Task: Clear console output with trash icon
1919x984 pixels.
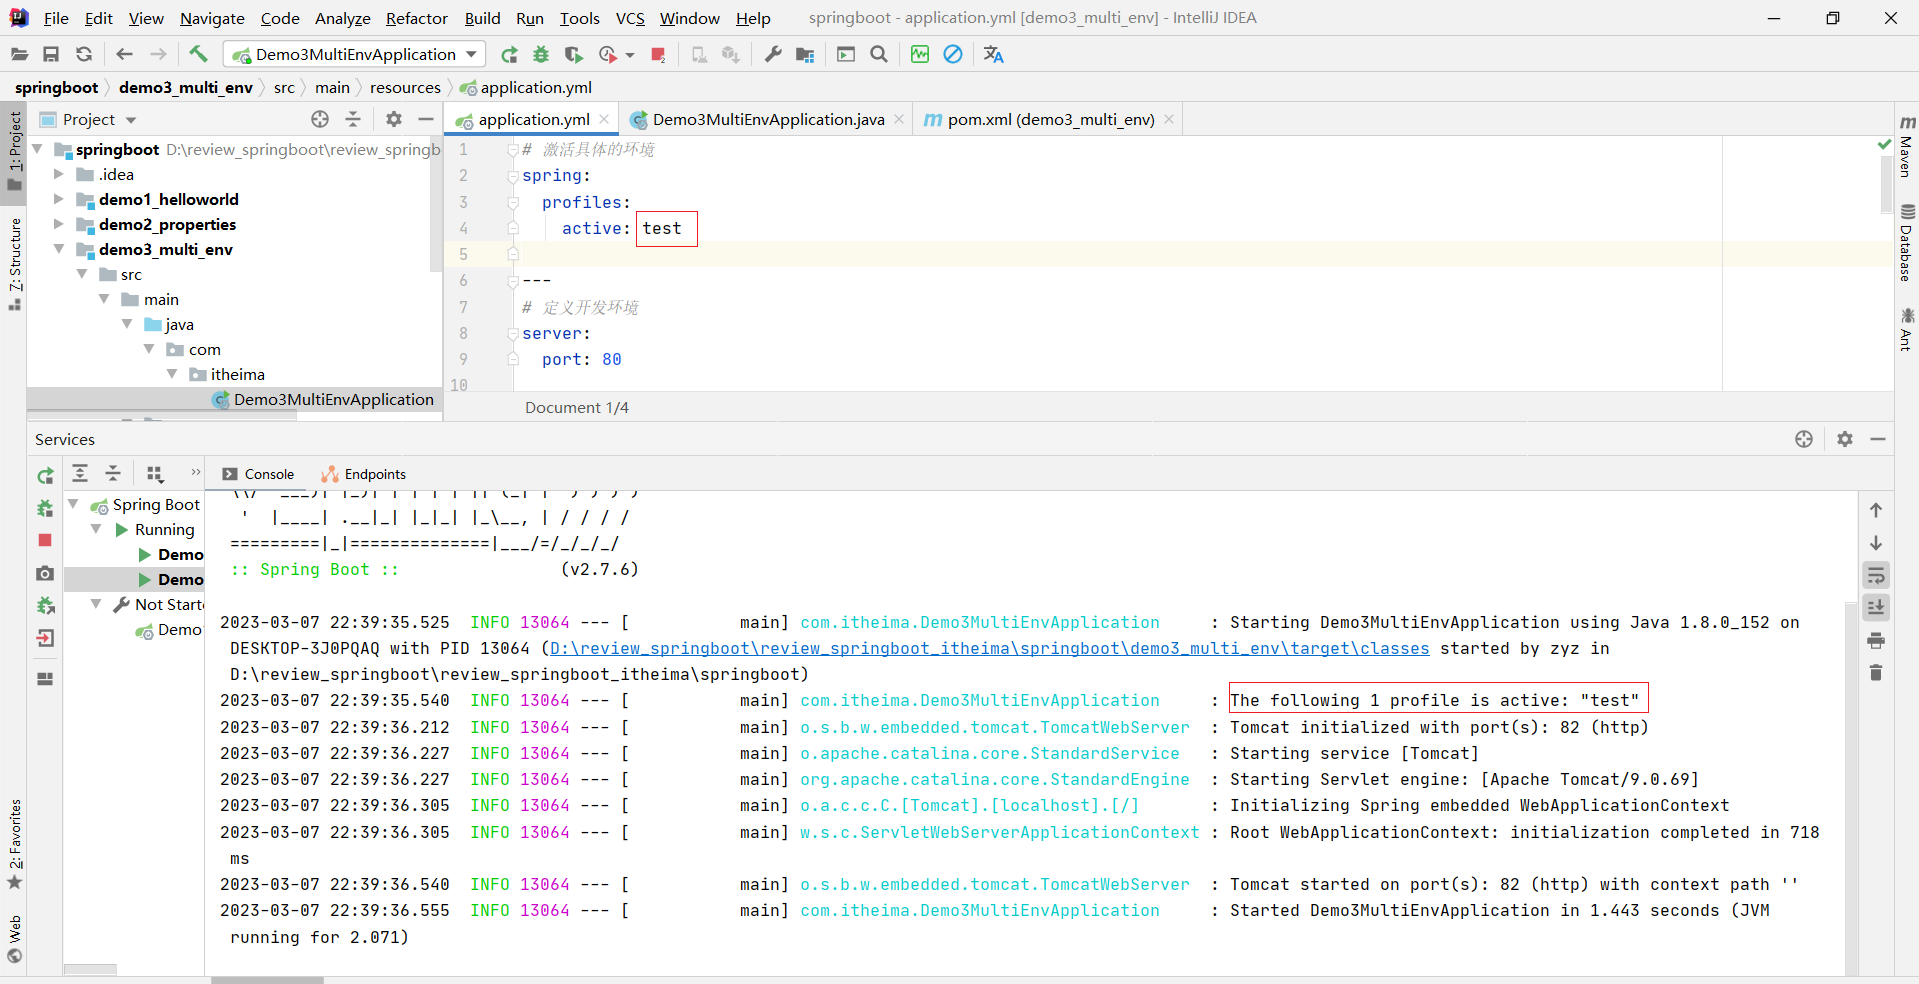Action: (1876, 673)
